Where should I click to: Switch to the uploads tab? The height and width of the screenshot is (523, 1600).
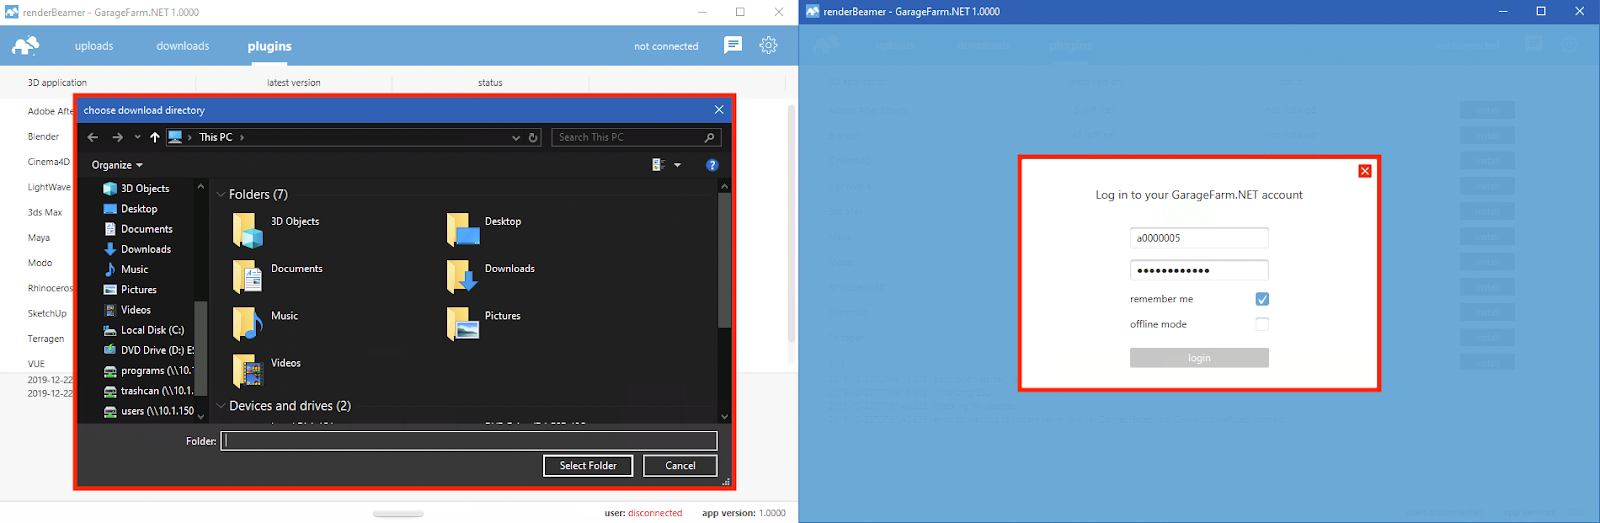[x=94, y=46]
